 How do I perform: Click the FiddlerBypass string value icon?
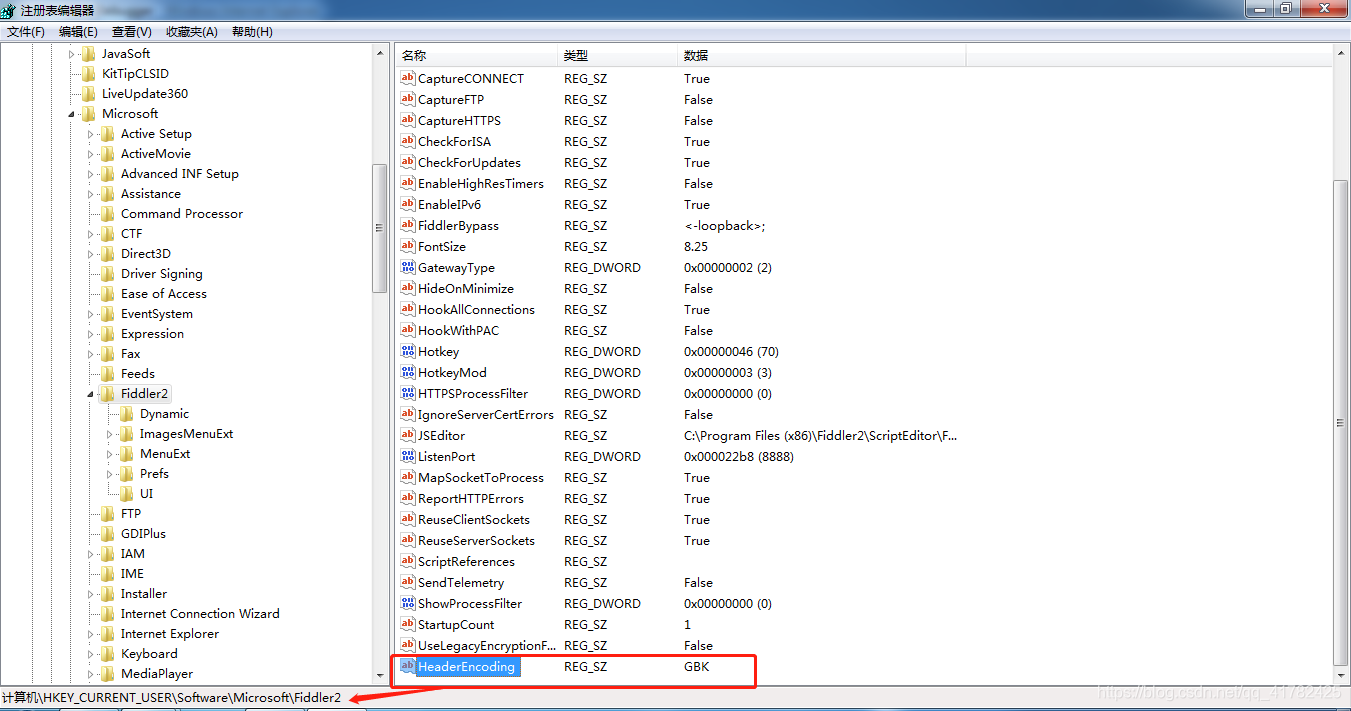pyautogui.click(x=407, y=225)
